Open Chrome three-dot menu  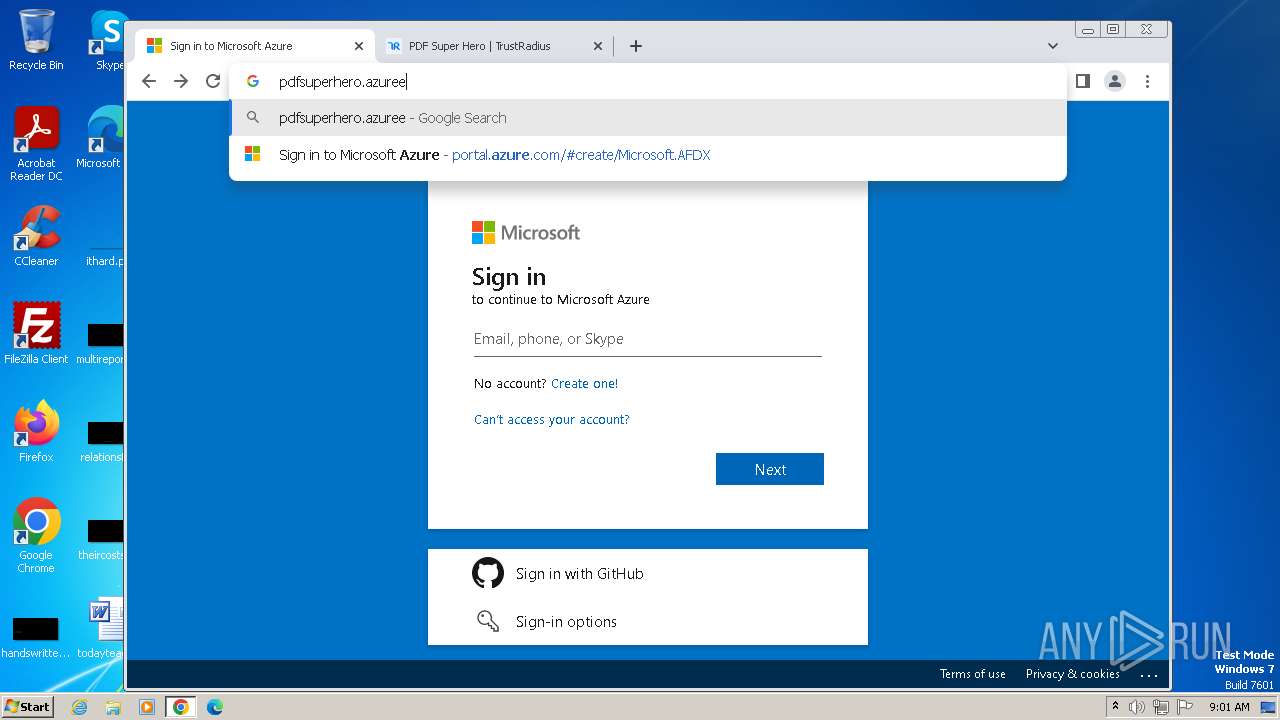[x=1147, y=81]
